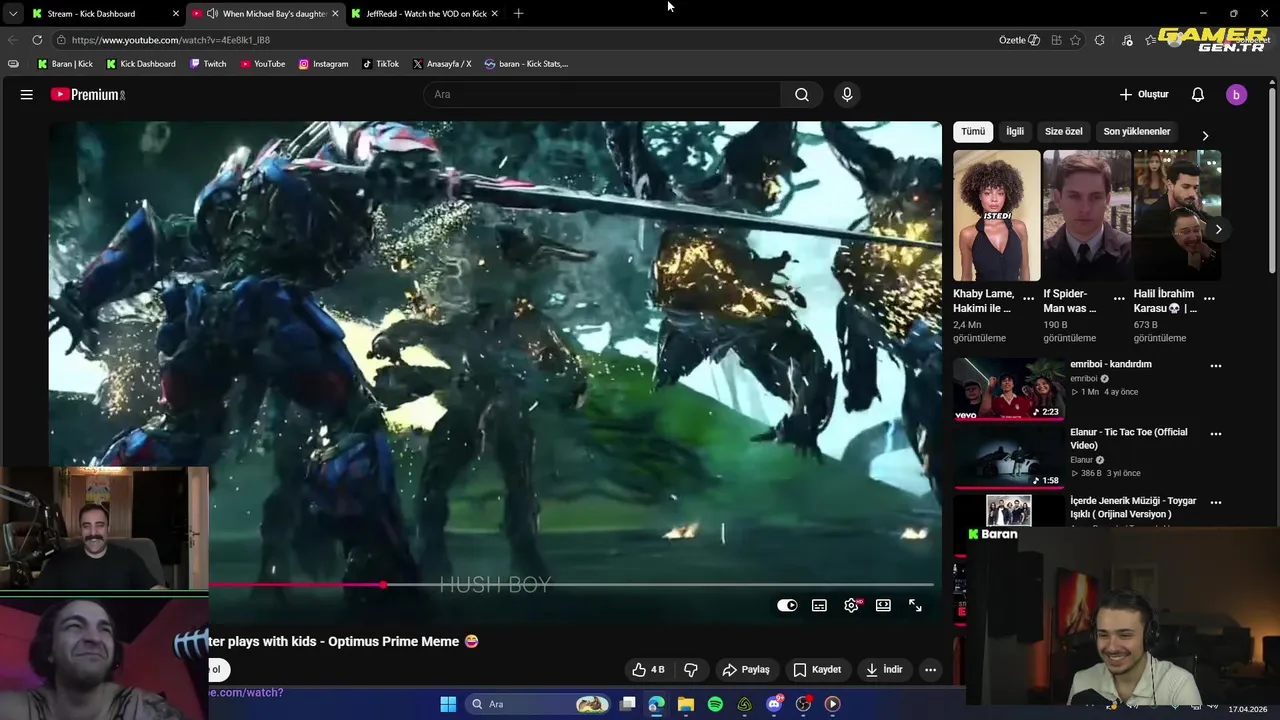
Task: Open the account avatar menu
Action: [x=1236, y=94]
